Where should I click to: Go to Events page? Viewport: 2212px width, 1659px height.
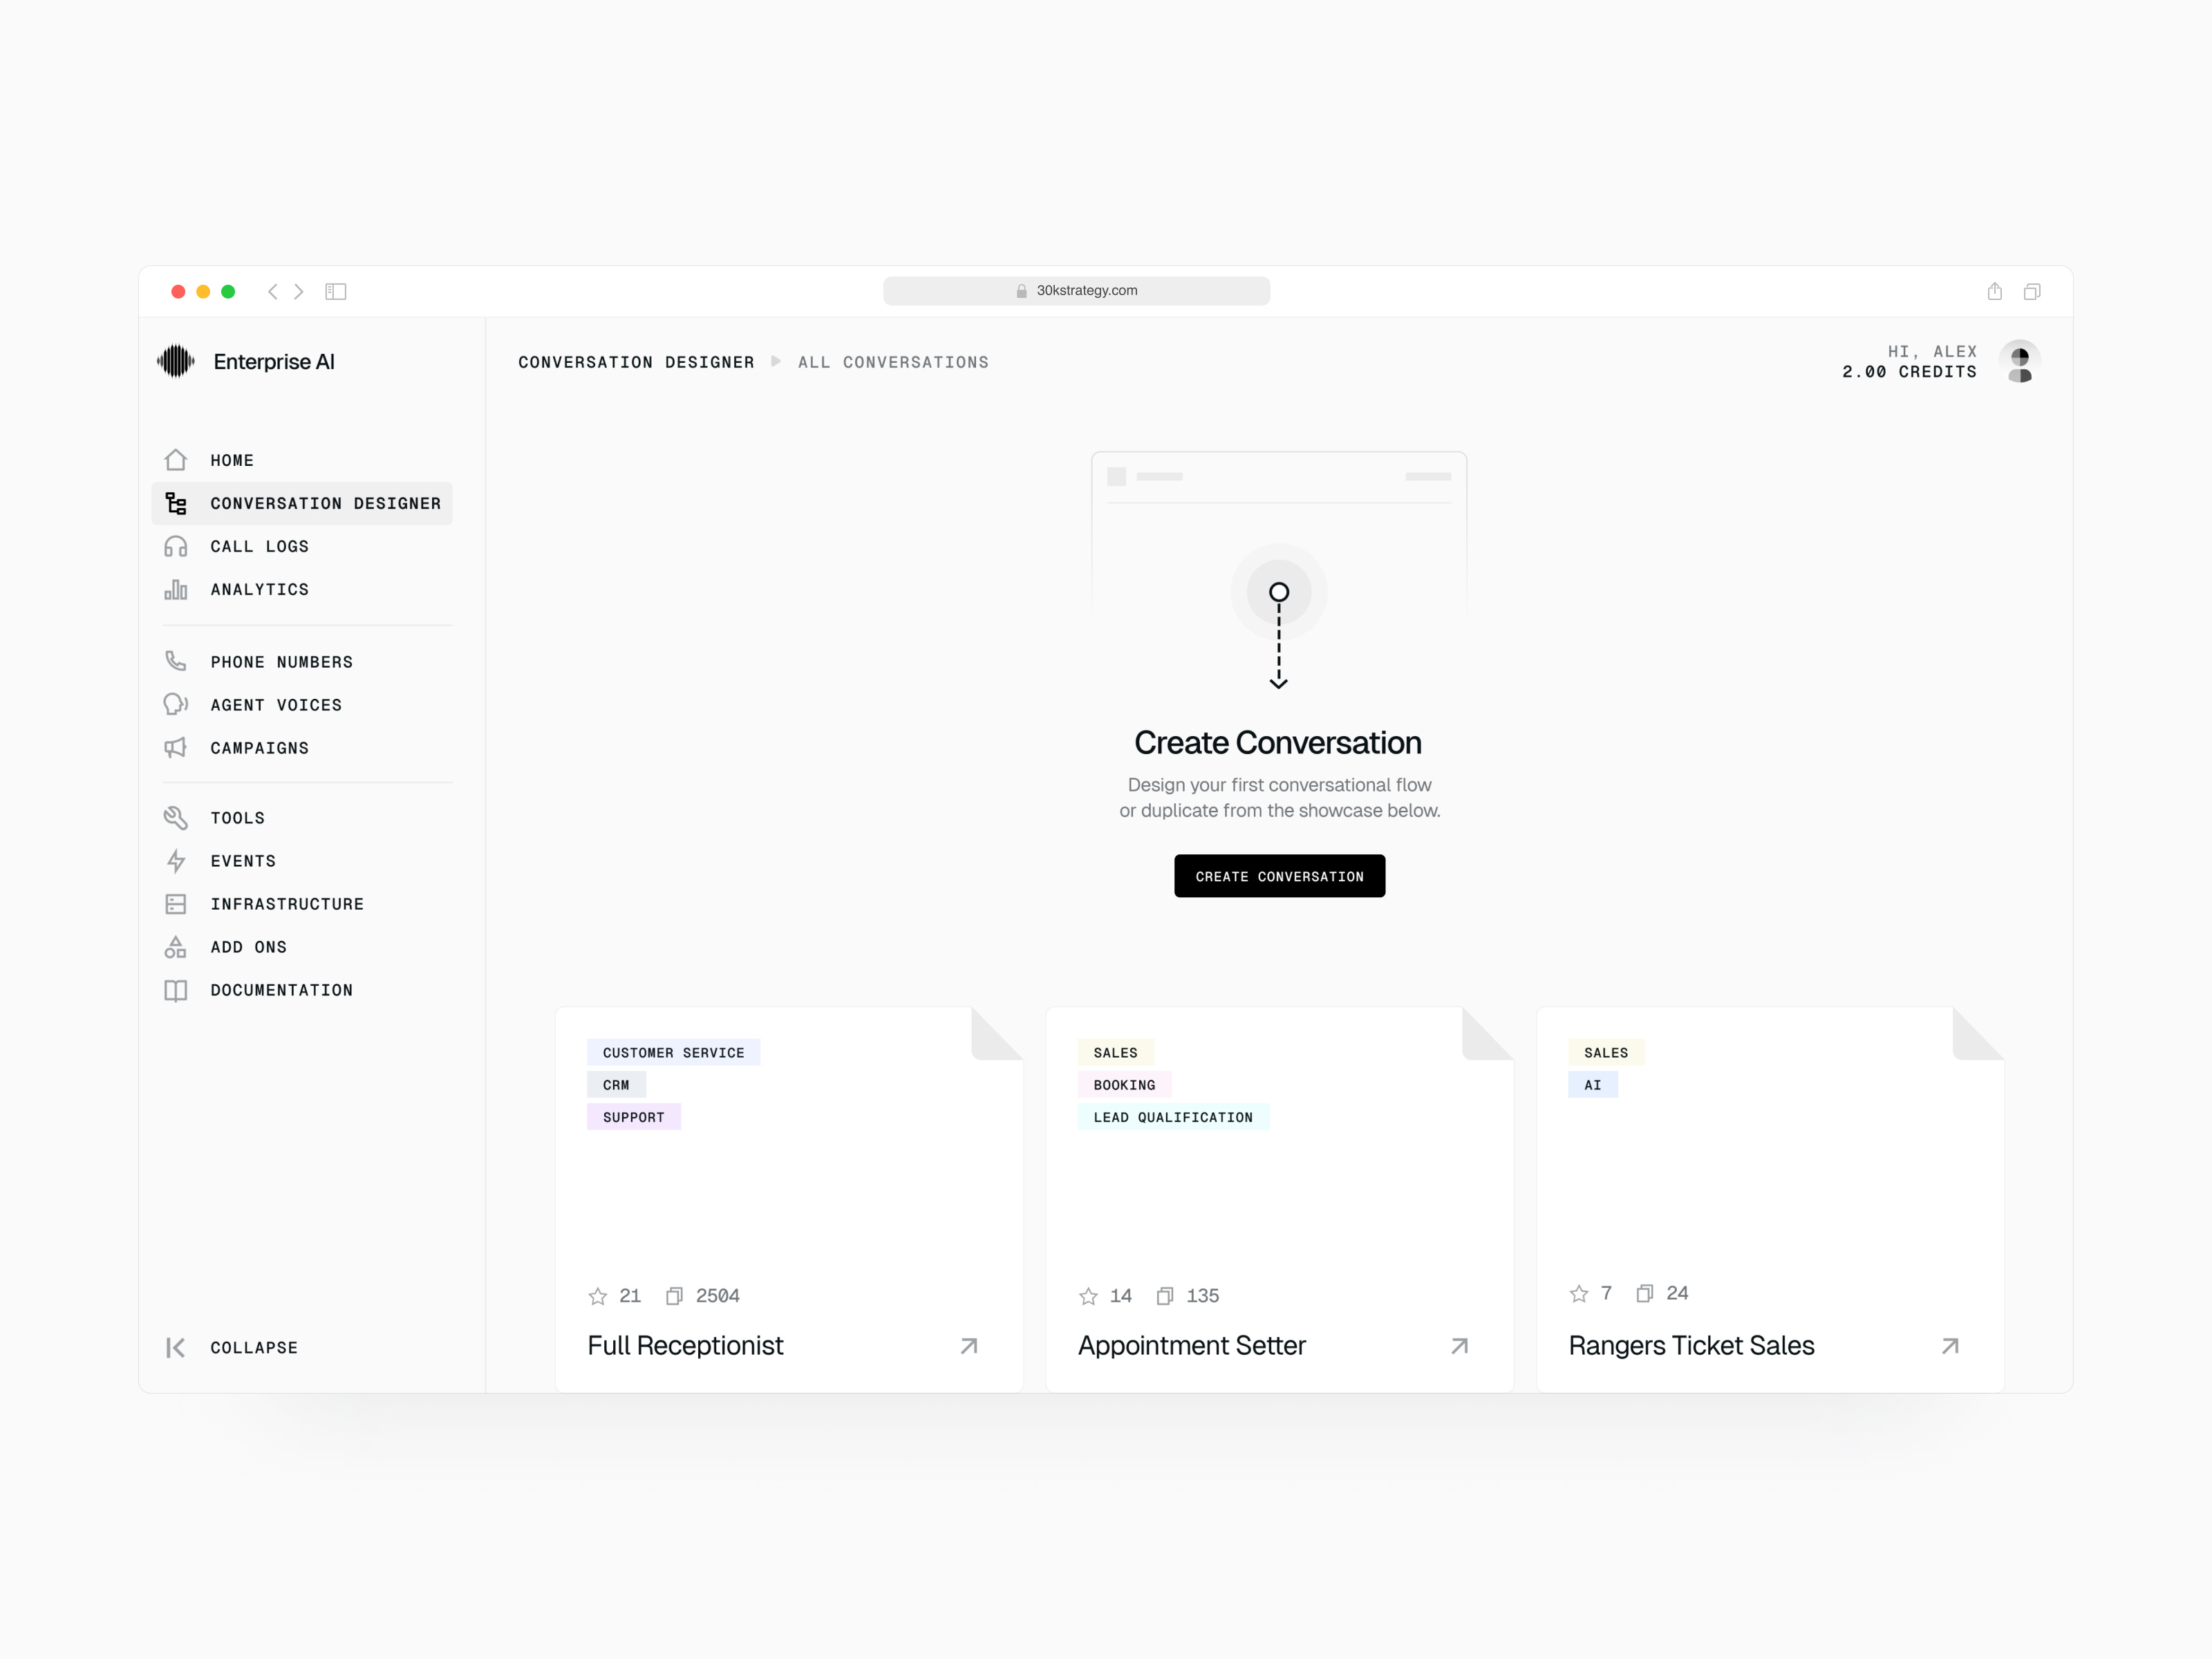pos(302,860)
